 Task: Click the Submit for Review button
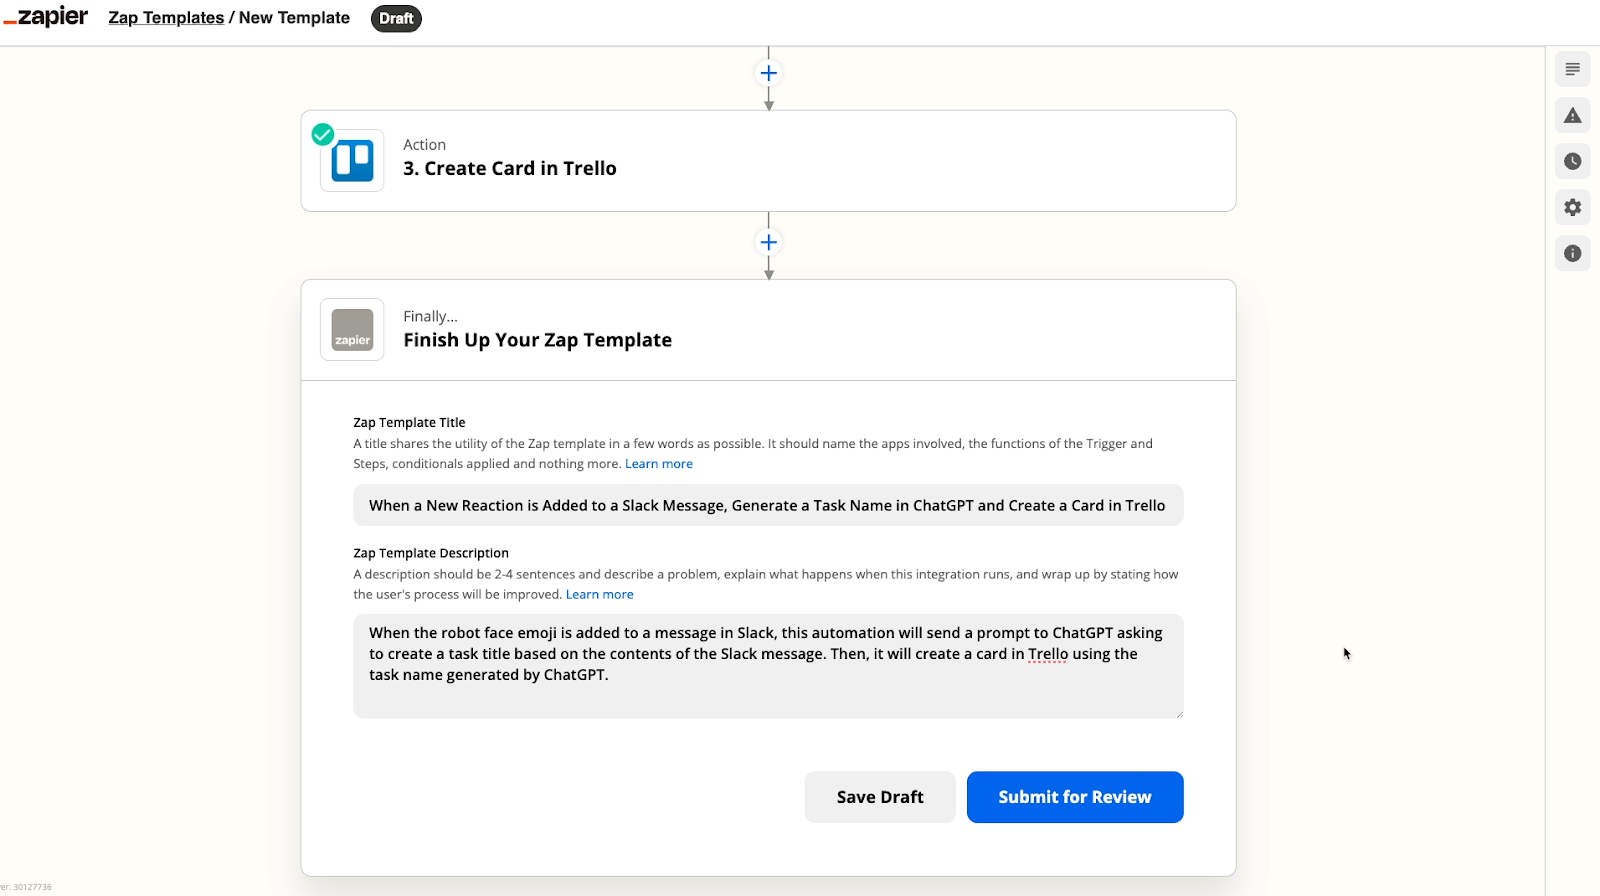click(1075, 797)
